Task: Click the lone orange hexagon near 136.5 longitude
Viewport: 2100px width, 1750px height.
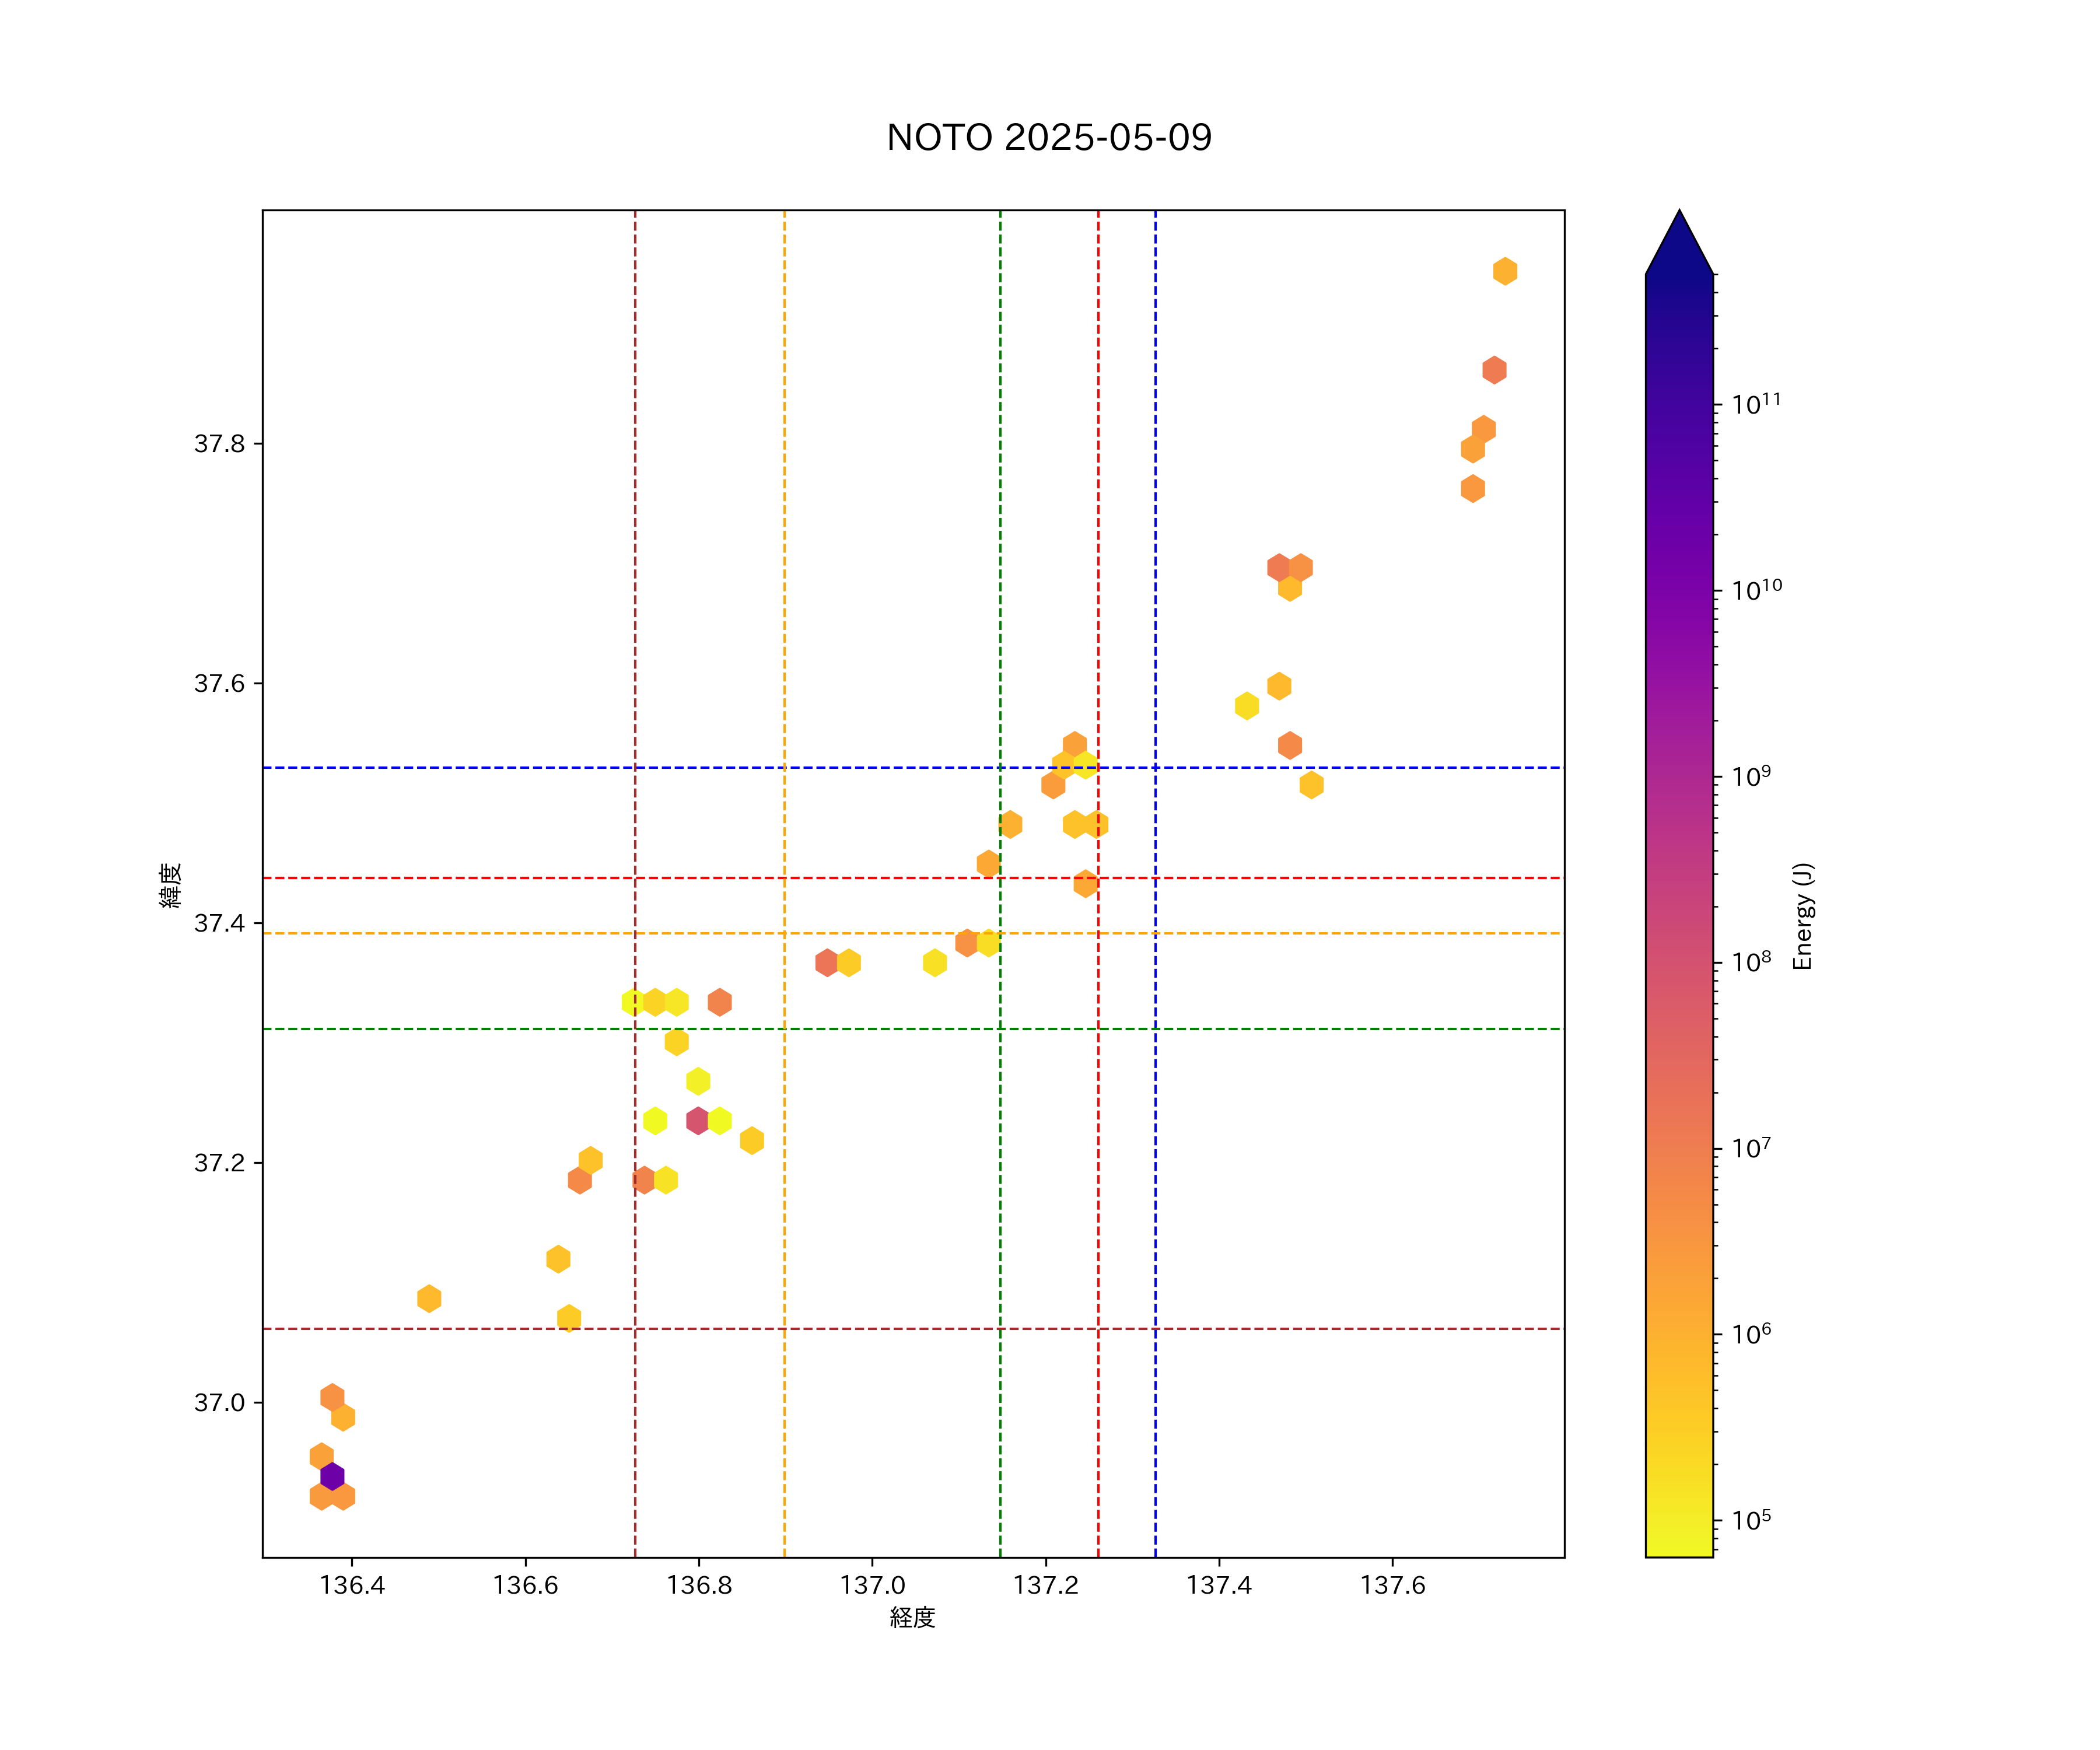Action: (x=429, y=1298)
